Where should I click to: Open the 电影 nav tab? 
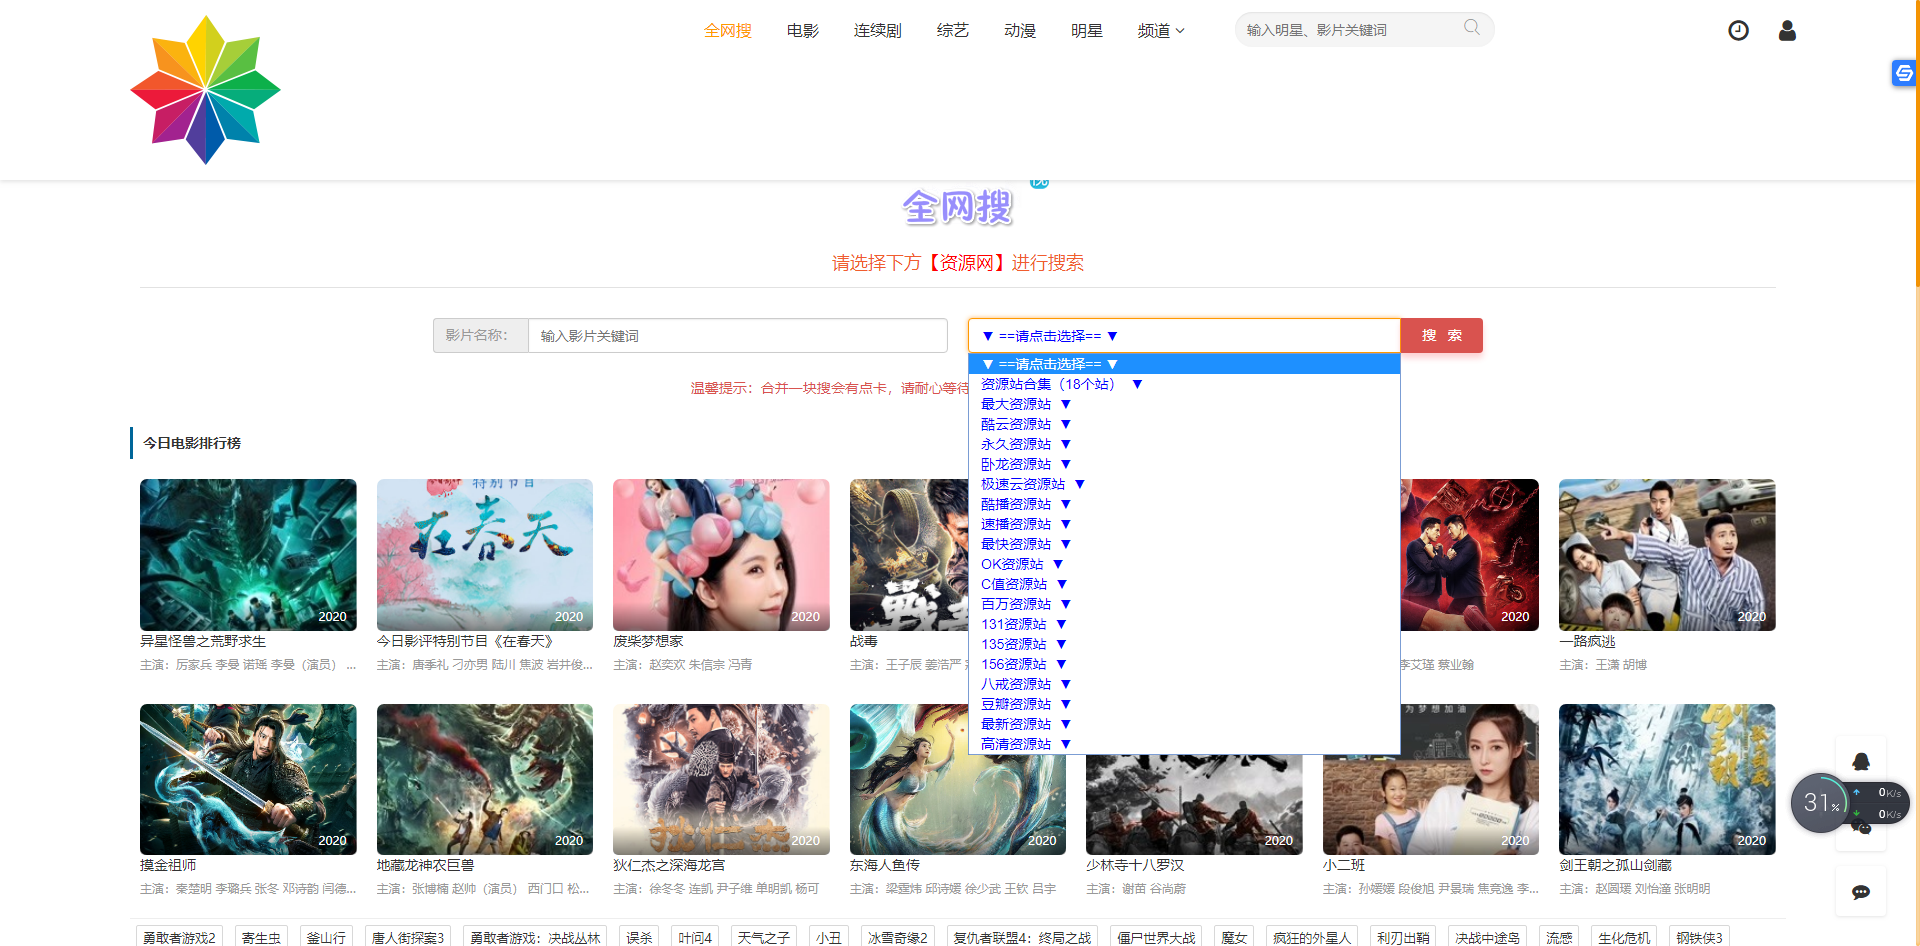pos(802,31)
